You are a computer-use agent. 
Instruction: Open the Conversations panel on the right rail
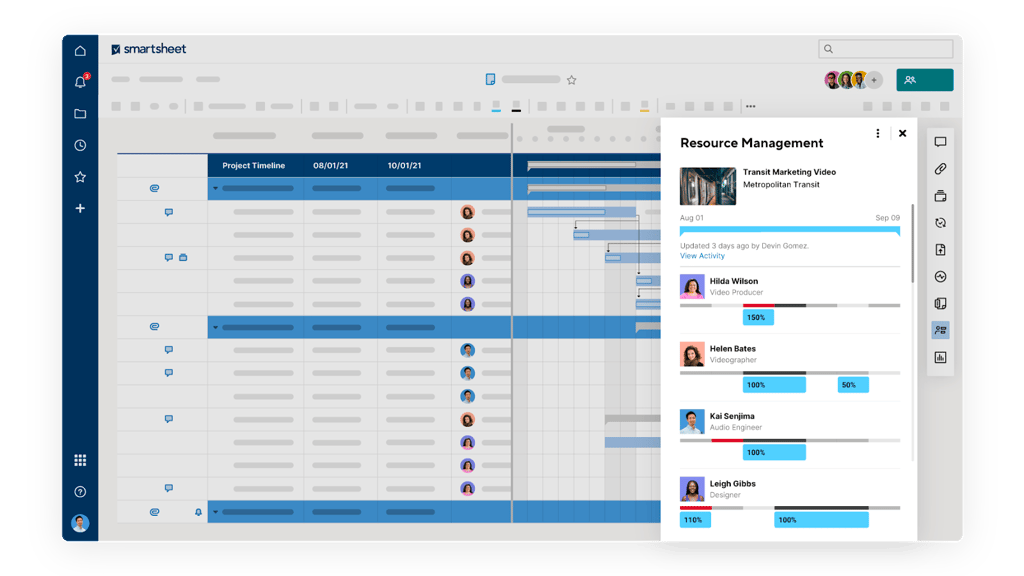click(x=940, y=143)
